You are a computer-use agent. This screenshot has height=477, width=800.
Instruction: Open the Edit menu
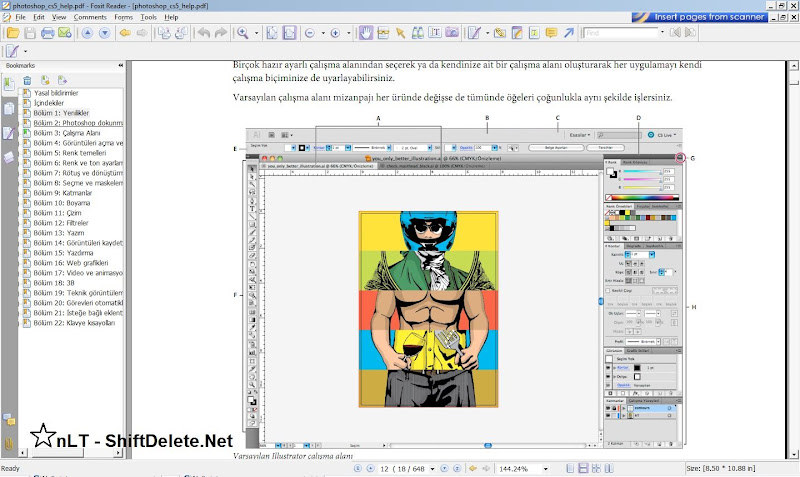tap(39, 17)
